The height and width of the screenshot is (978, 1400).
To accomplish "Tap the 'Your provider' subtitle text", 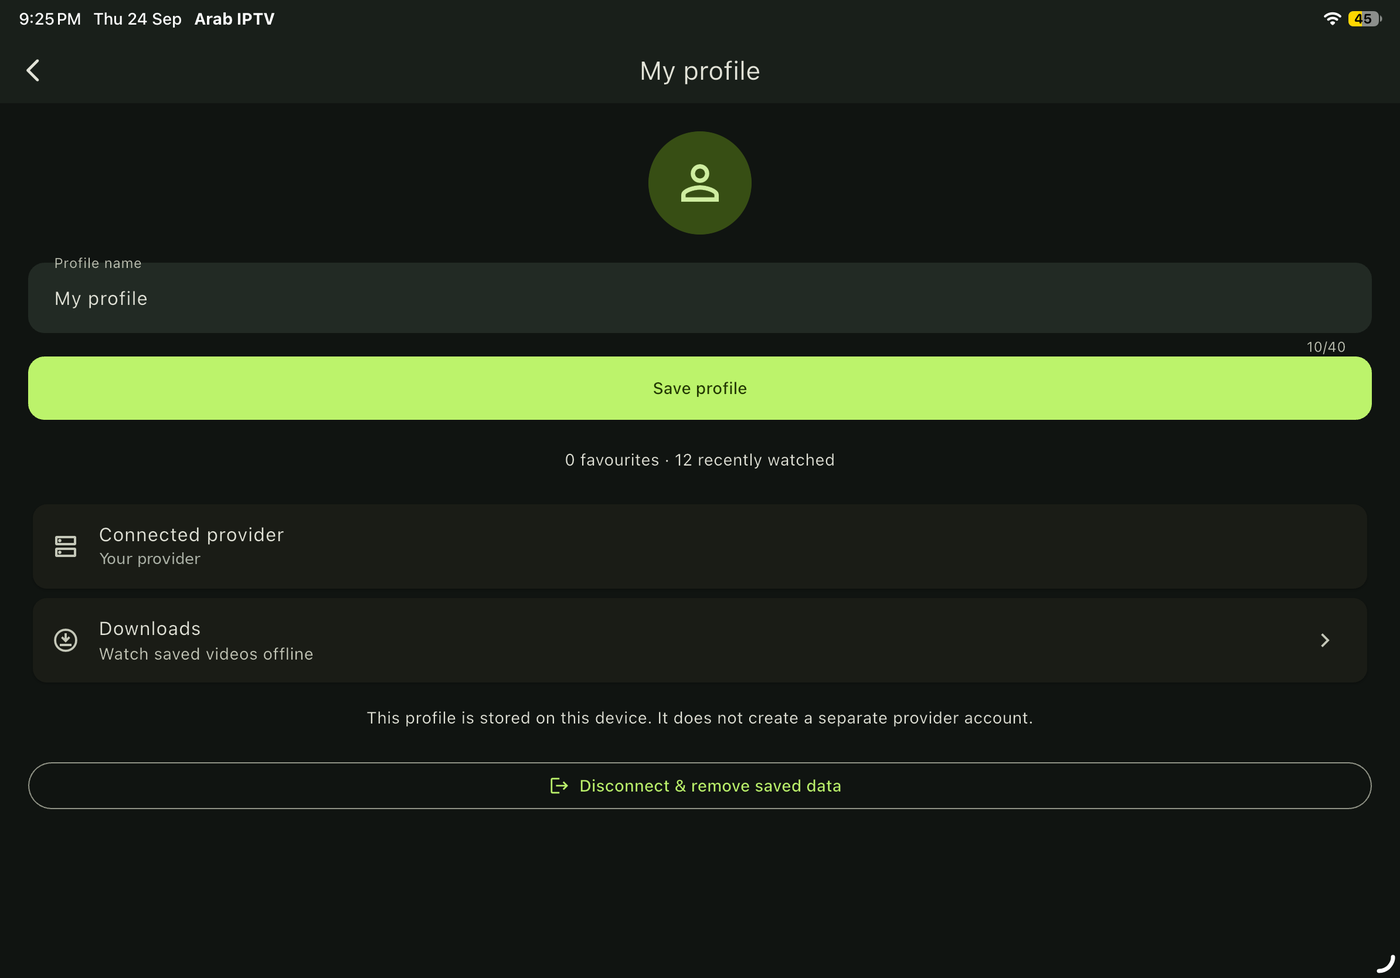I will pos(150,559).
